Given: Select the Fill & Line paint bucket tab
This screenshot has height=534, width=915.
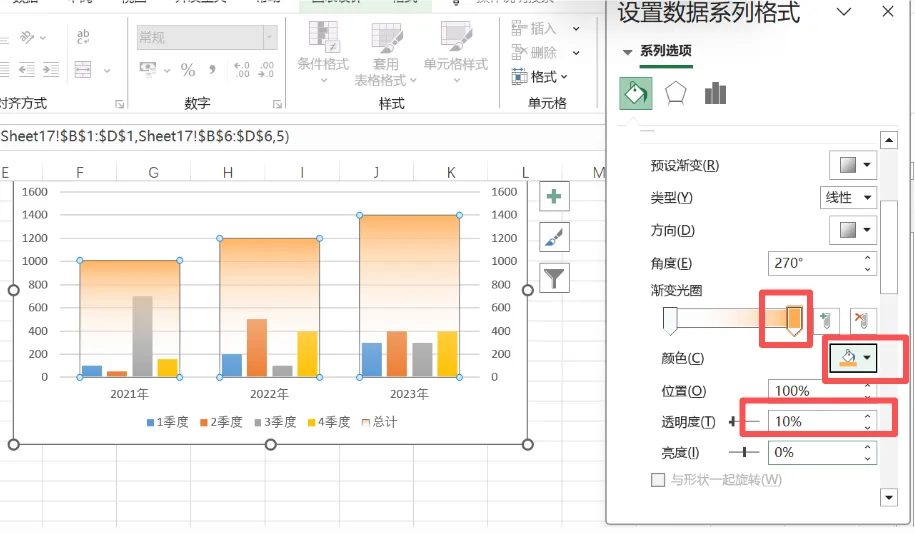Looking at the screenshot, I should point(635,93).
